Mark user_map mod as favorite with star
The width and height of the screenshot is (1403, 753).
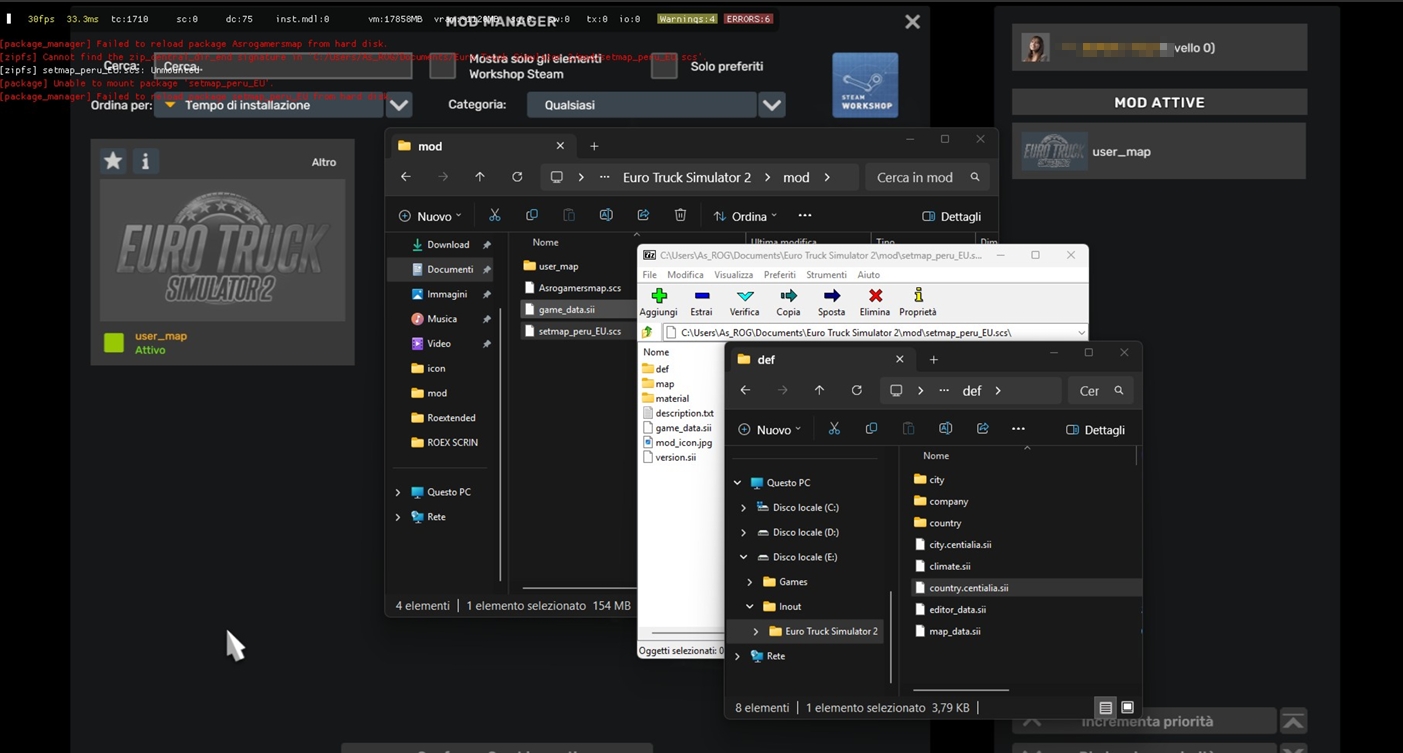(113, 161)
